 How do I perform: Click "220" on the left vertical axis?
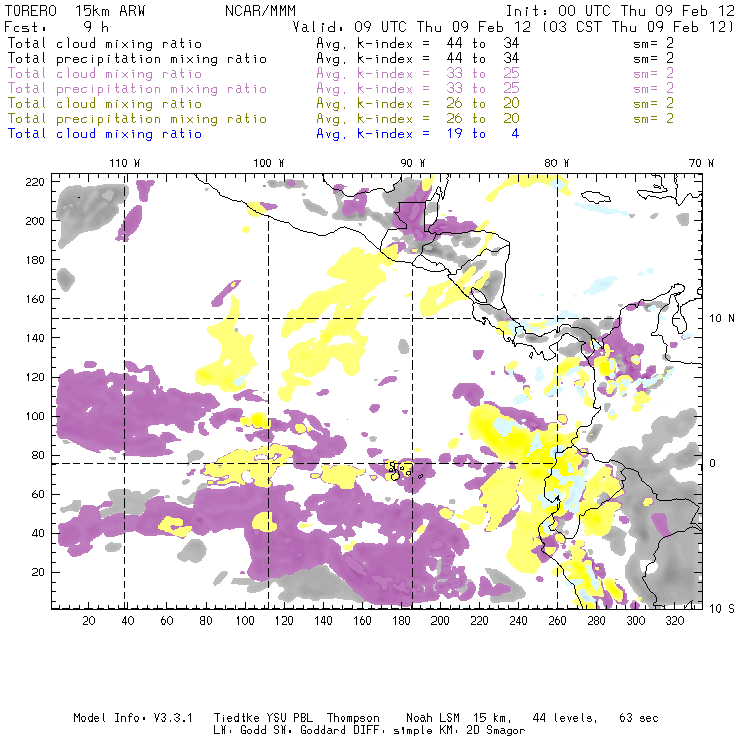click(35, 182)
